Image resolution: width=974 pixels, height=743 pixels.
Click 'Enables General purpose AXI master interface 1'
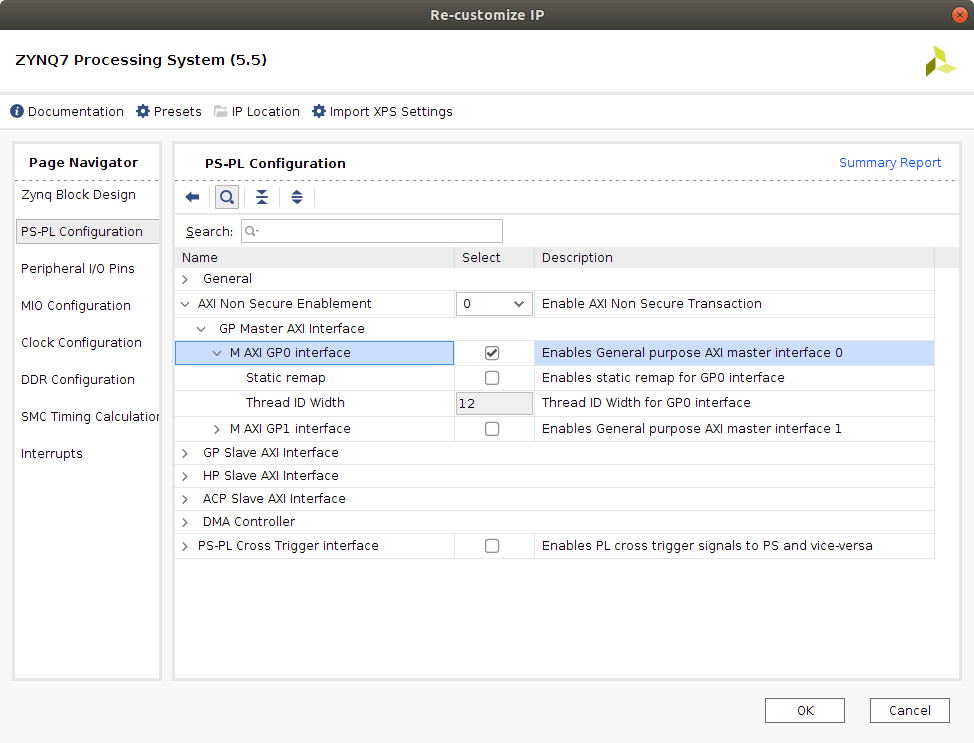click(691, 429)
